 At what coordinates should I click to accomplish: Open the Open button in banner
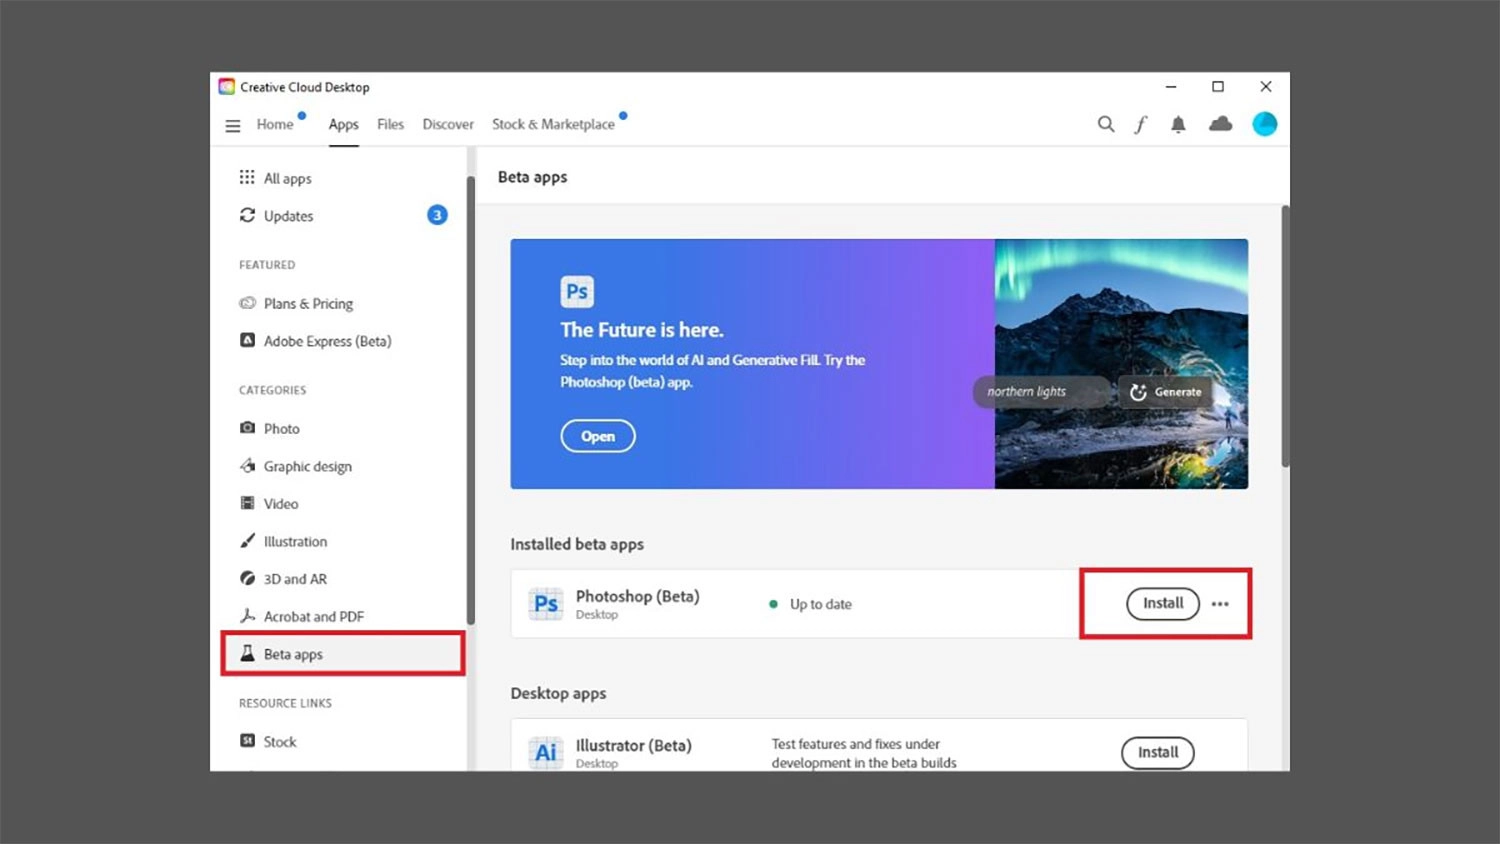[598, 436]
